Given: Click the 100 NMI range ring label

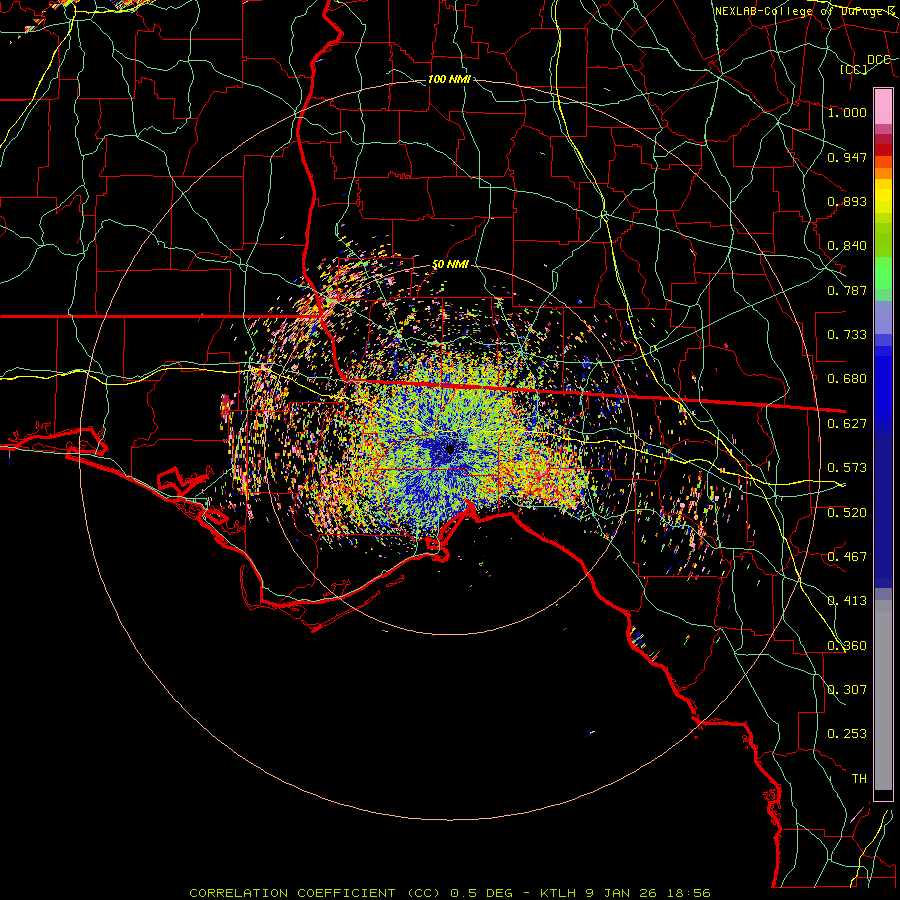Looking at the screenshot, I should click(x=449, y=79).
